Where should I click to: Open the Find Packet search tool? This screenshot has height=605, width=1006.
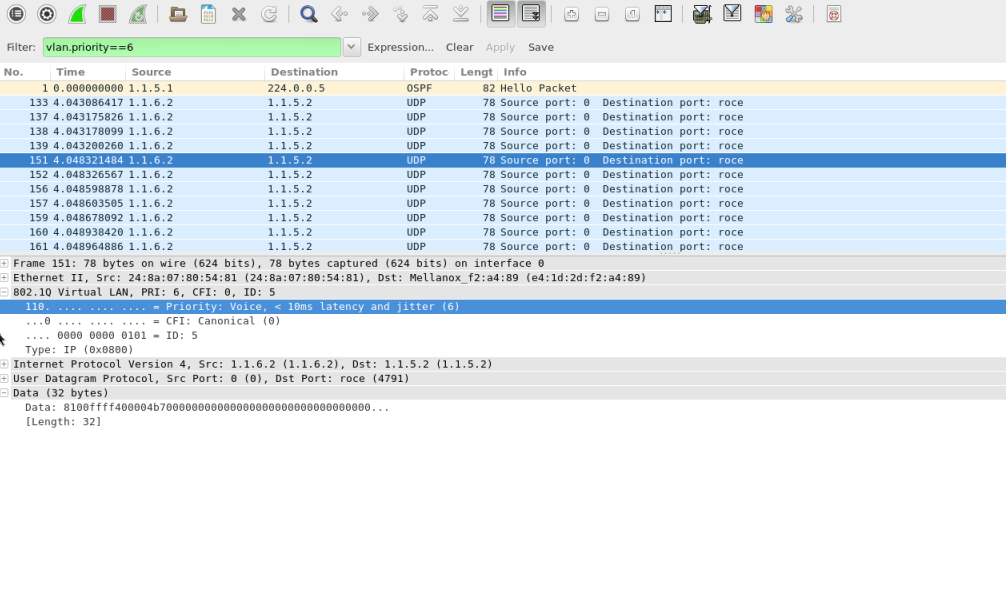point(310,14)
